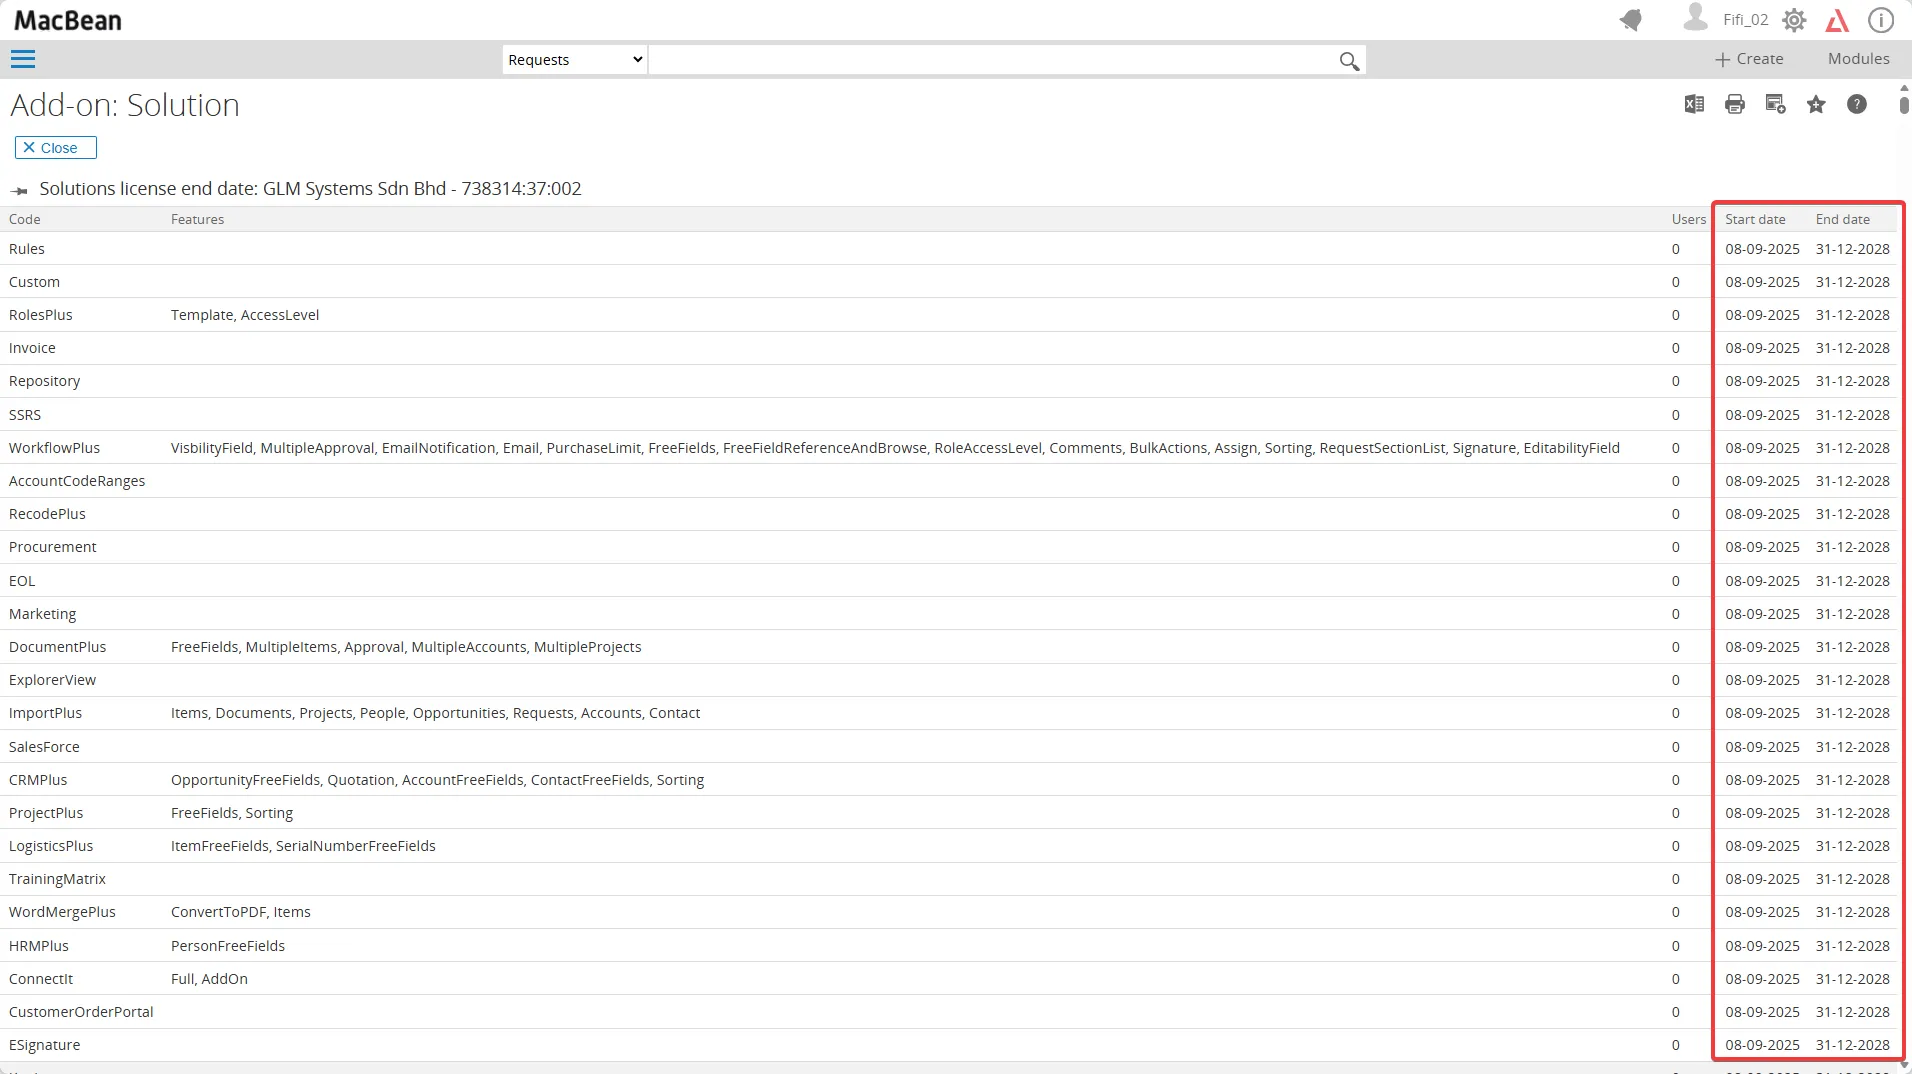Screen dimensions: 1912x1074
Task: Click the End date column header
Action: click(1842, 219)
